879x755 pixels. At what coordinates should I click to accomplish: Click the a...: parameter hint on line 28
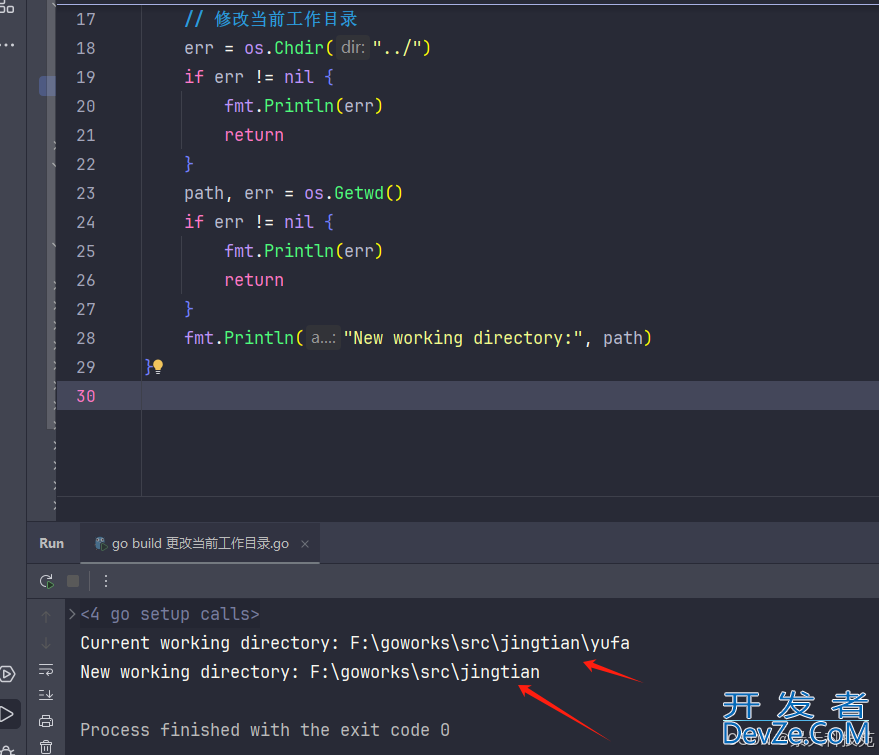323,338
